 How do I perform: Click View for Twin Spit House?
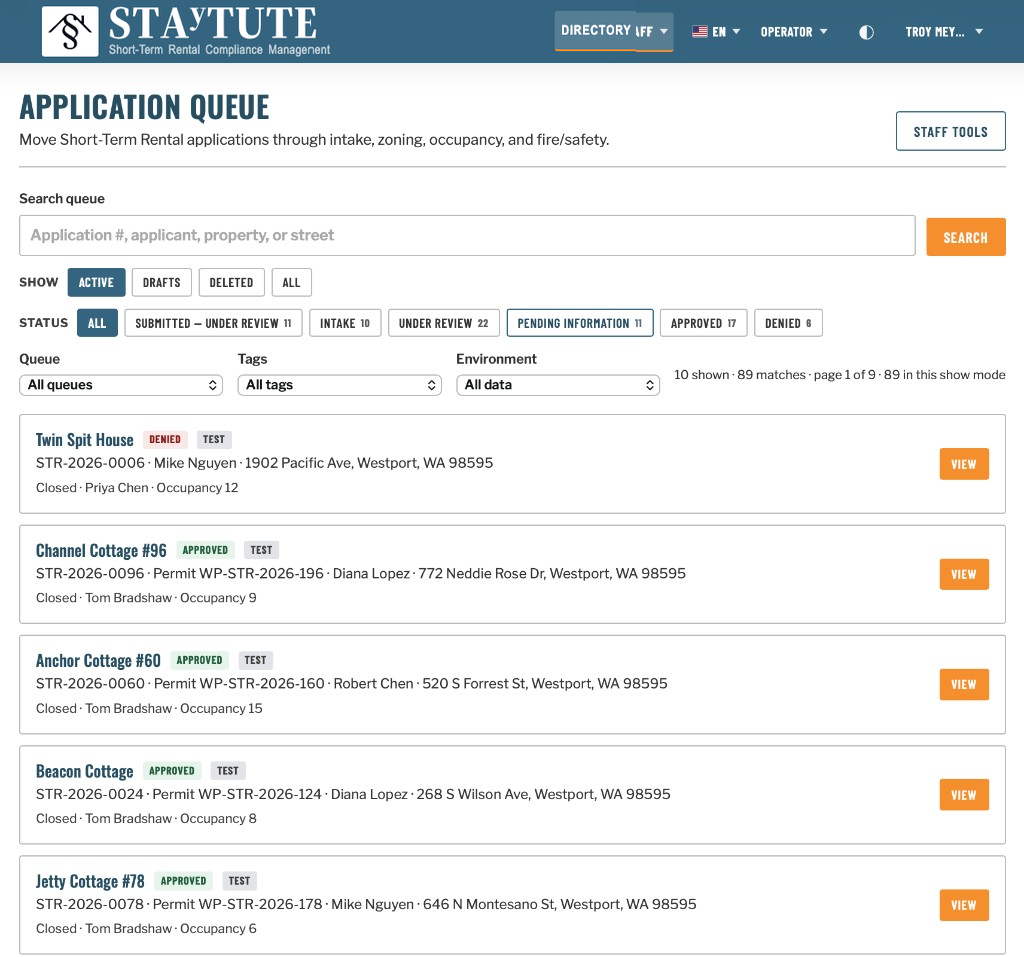[964, 464]
